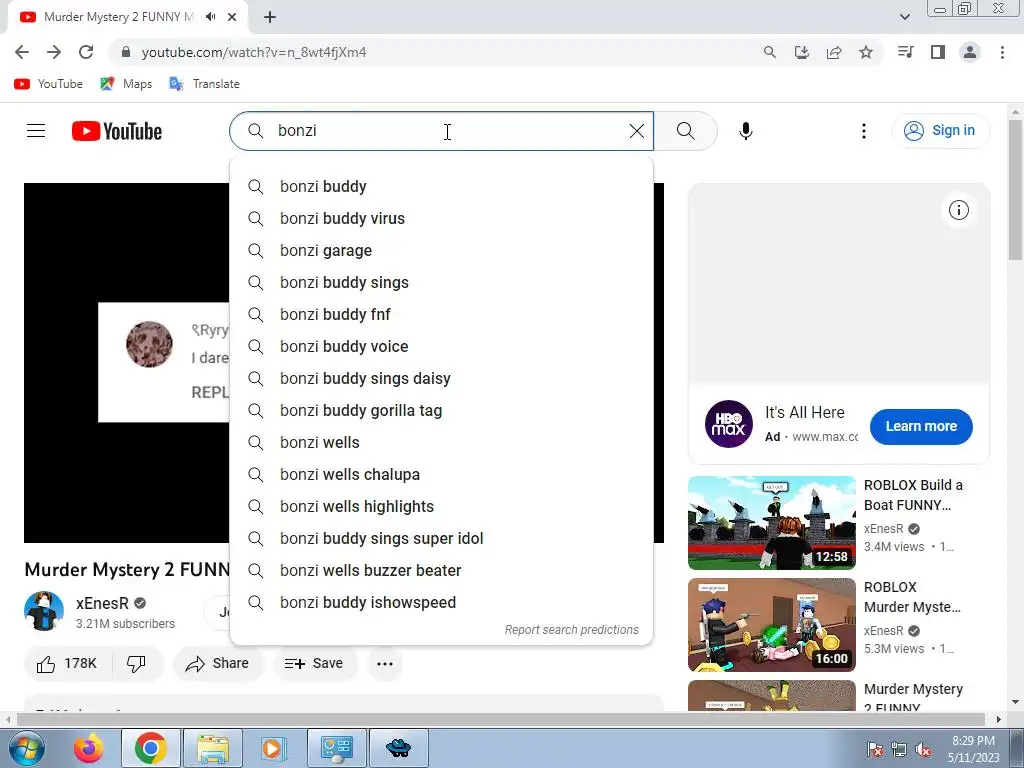Screen dimensions: 1024x768
Task: Choose bonzi buddy gorilla tag suggestion
Action: [x=441, y=411]
